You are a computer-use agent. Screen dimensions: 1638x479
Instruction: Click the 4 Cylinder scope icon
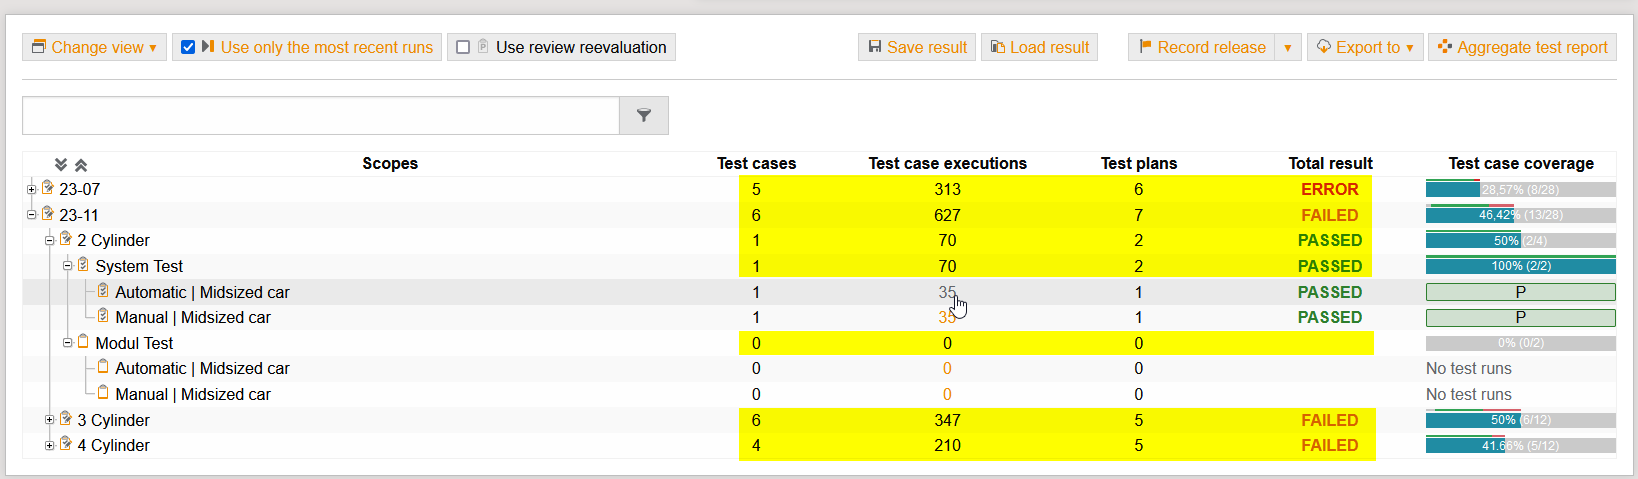point(66,444)
